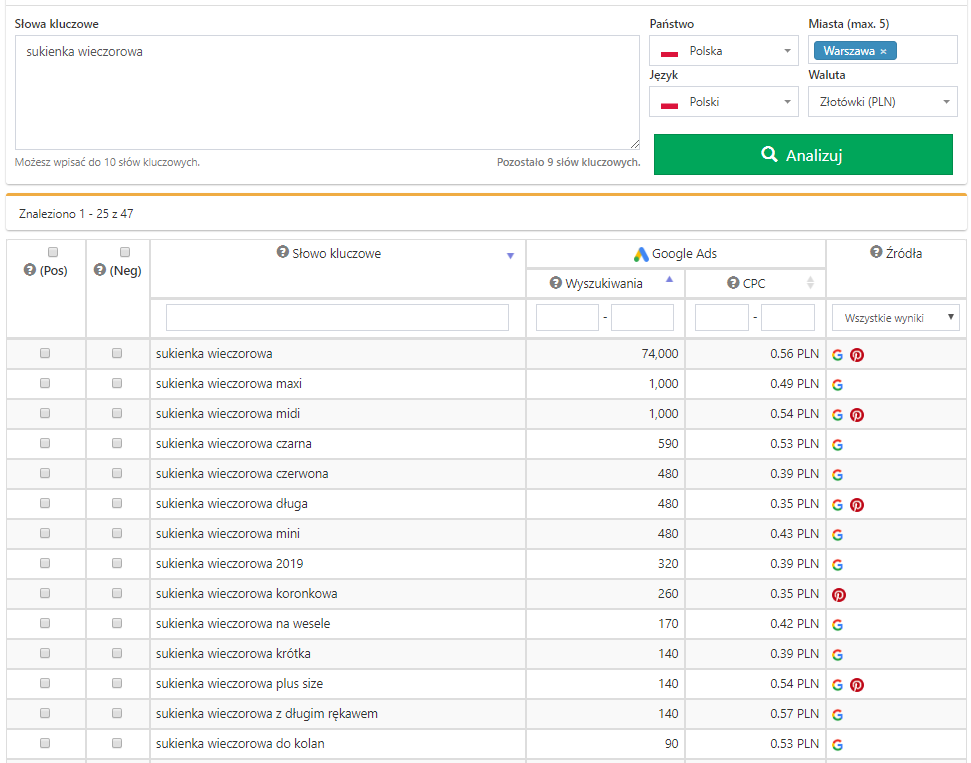The image size is (971, 763).
Task: Click Google icon in sukienka wieczorowa czarna row
Action: coord(838,445)
